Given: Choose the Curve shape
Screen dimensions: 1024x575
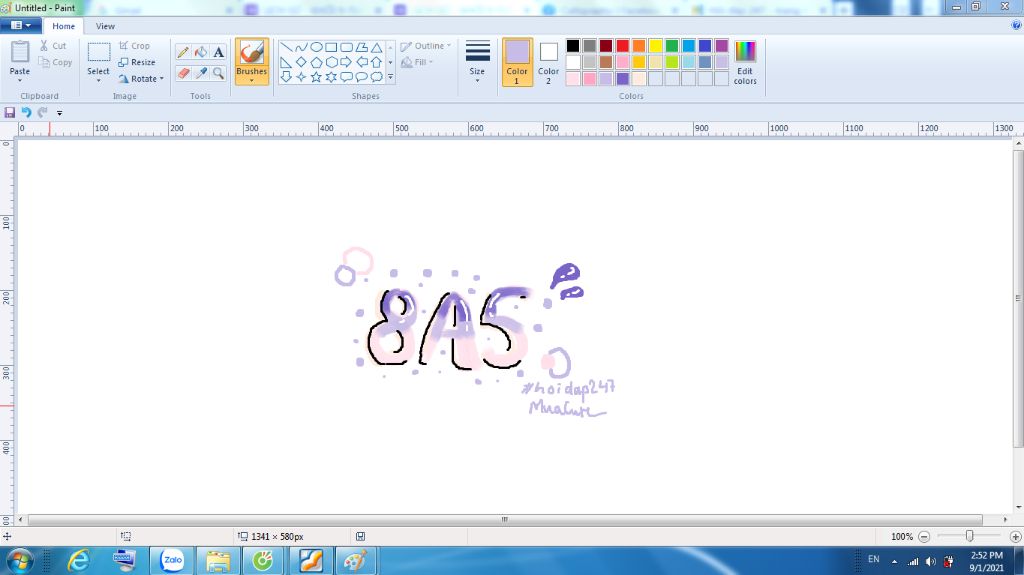Looking at the screenshot, I should (x=301, y=47).
